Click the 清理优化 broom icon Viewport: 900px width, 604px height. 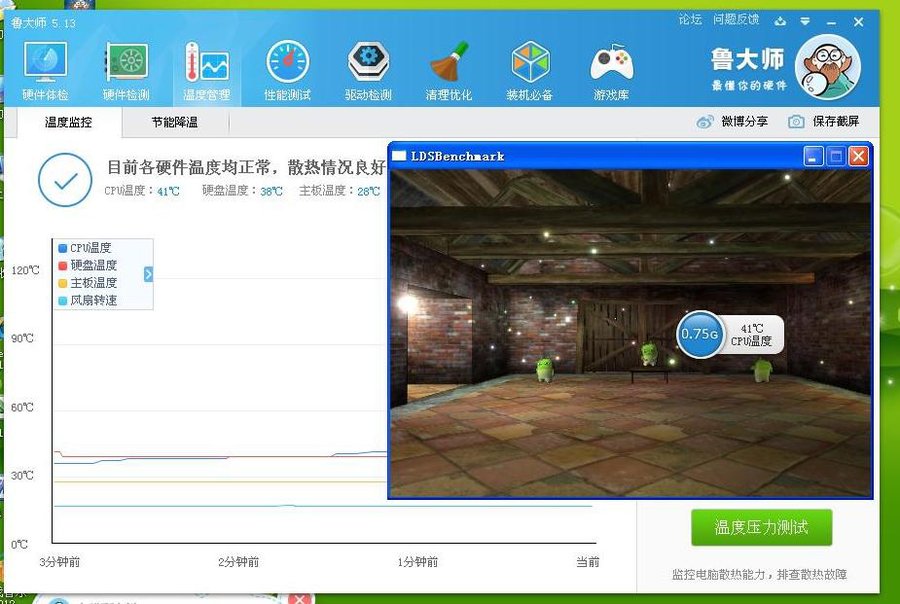[449, 70]
